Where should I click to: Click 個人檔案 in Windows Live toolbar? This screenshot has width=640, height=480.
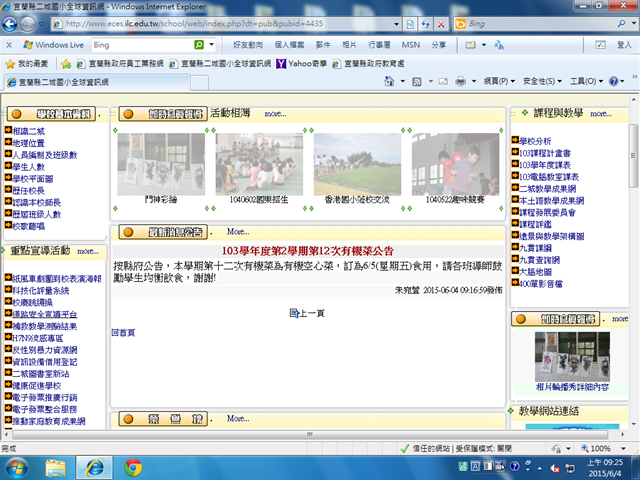(x=289, y=45)
